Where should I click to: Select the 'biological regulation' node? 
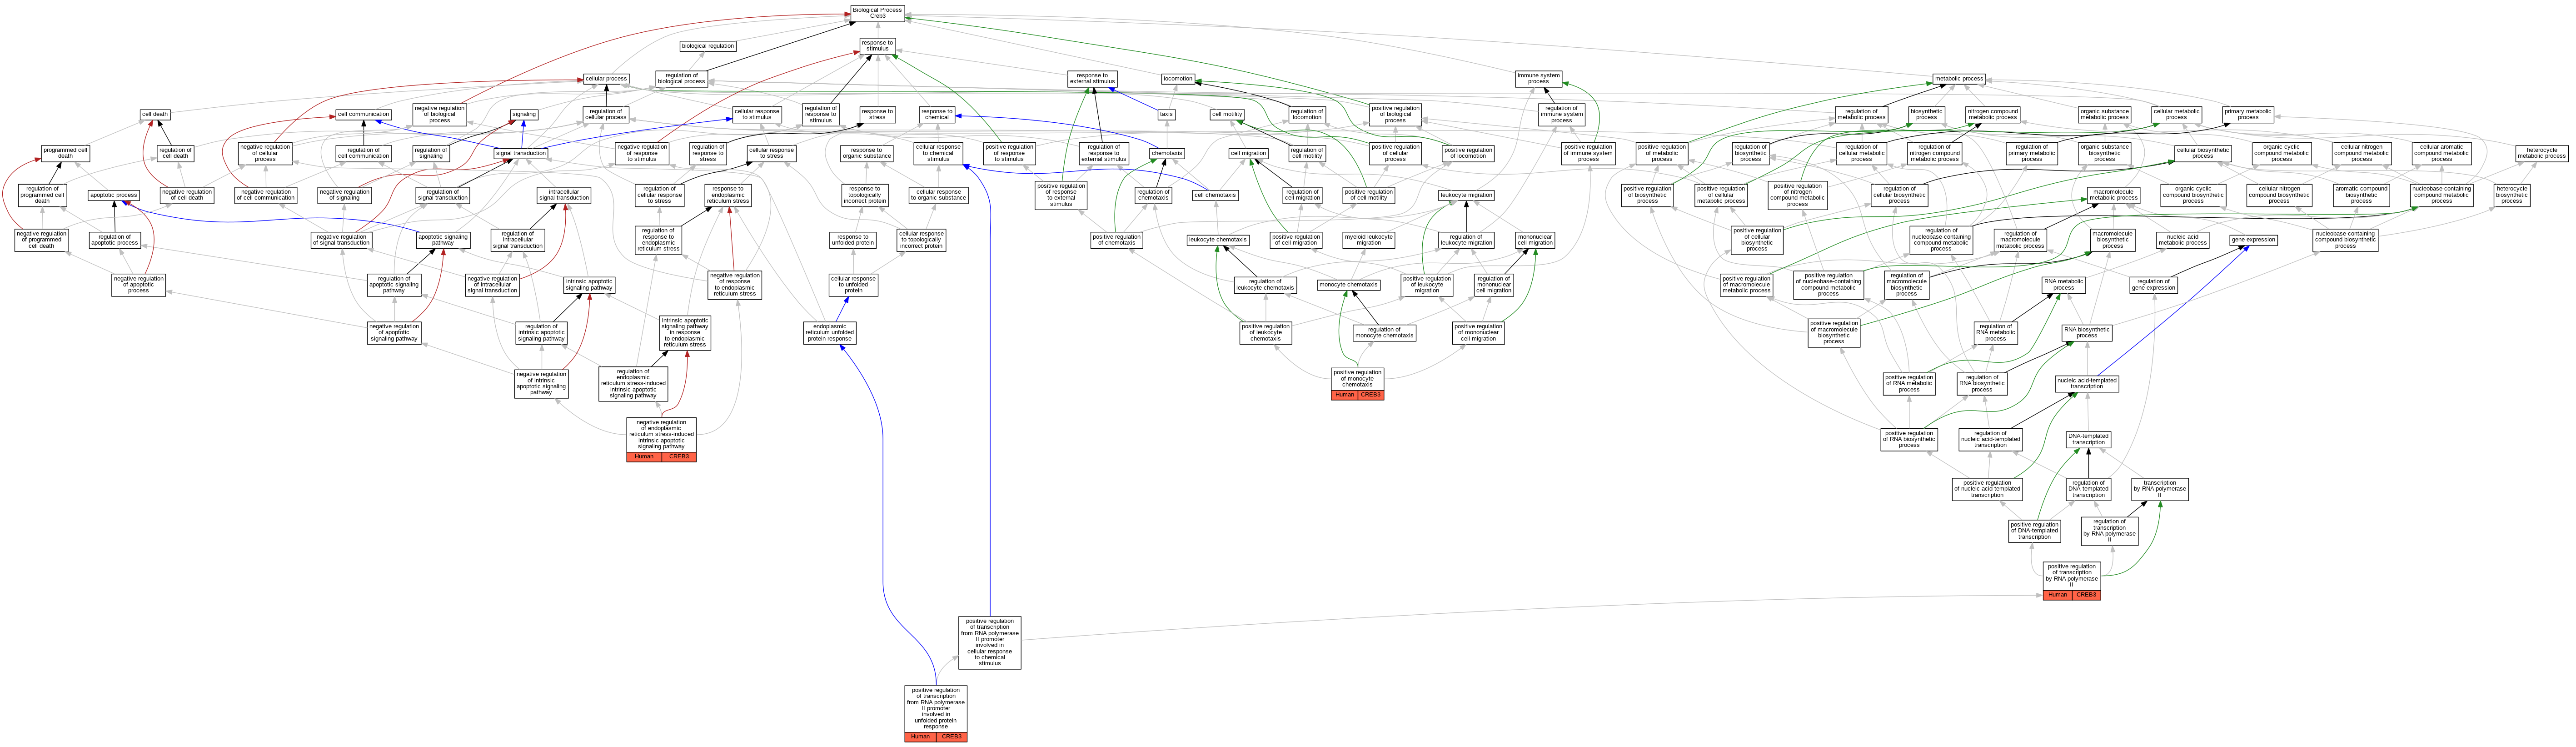[x=707, y=46]
